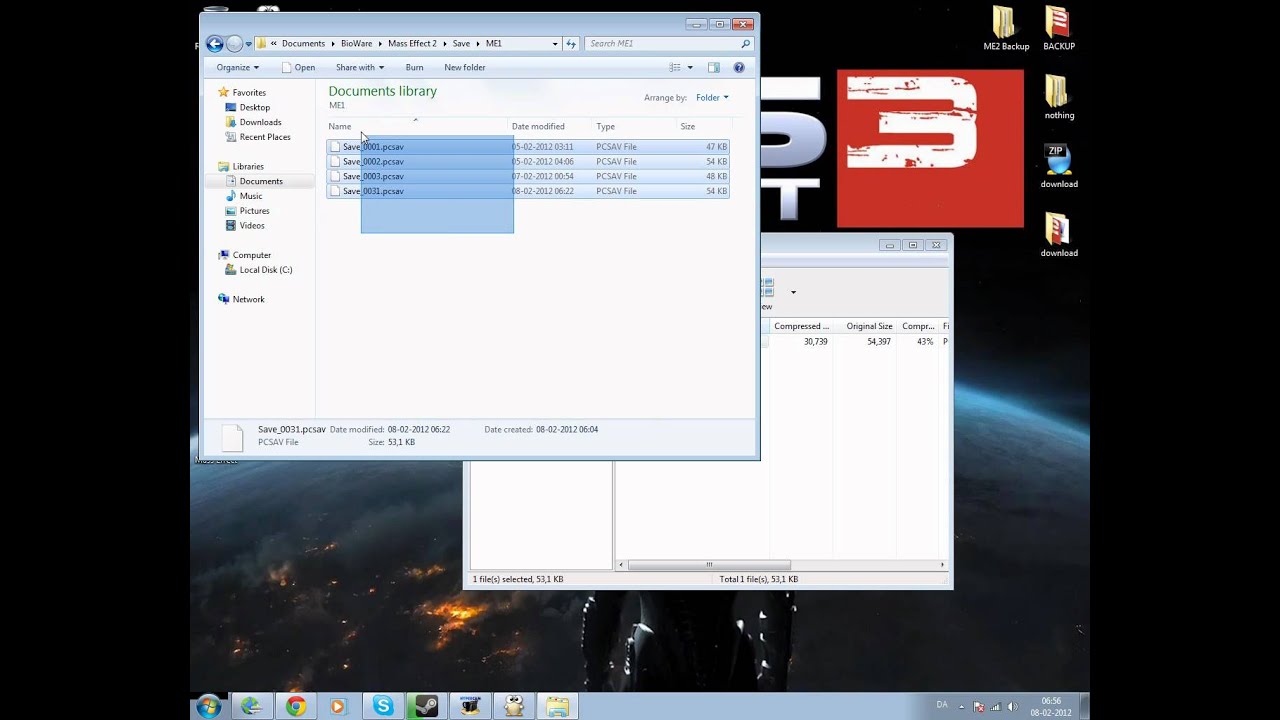
Task: Expand the view options dropdown arrow
Action: pos(690,67)
